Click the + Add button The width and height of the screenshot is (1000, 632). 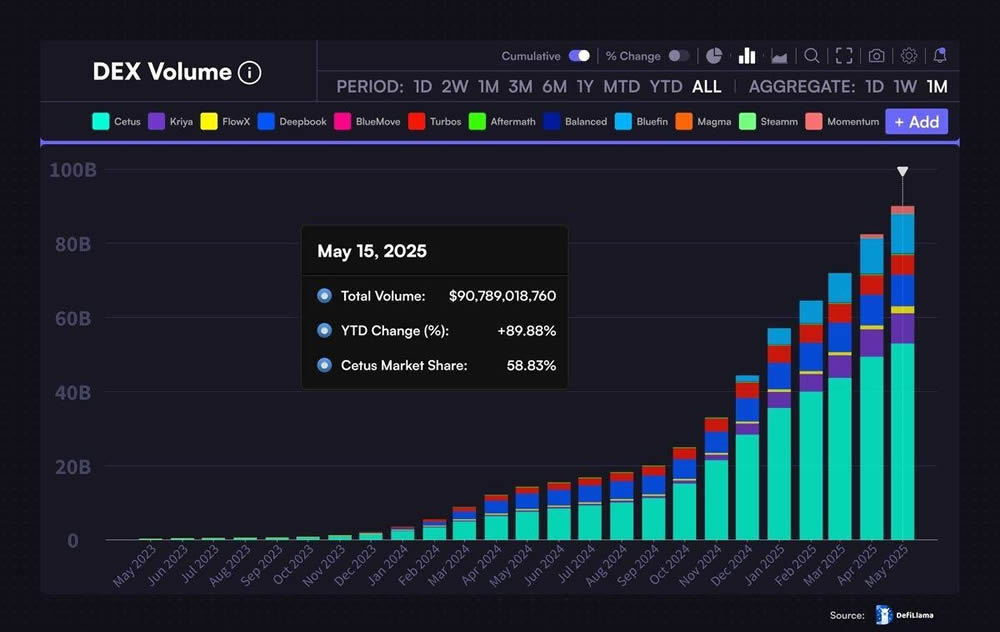click(x=916, y=122)
